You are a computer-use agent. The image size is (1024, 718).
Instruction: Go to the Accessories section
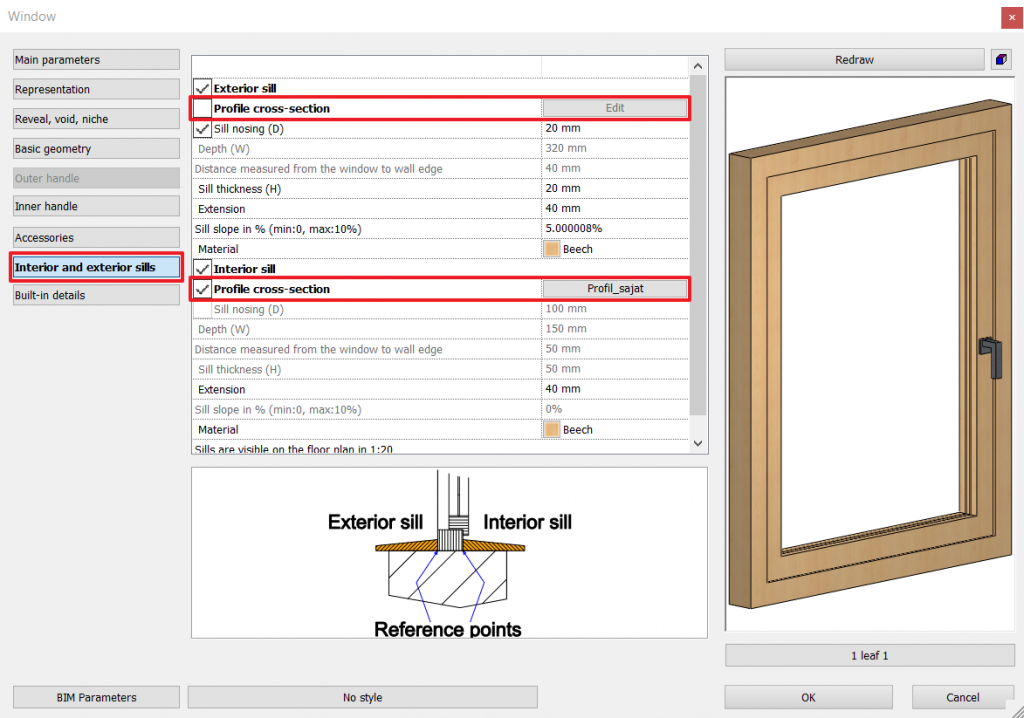pos(96,238)
